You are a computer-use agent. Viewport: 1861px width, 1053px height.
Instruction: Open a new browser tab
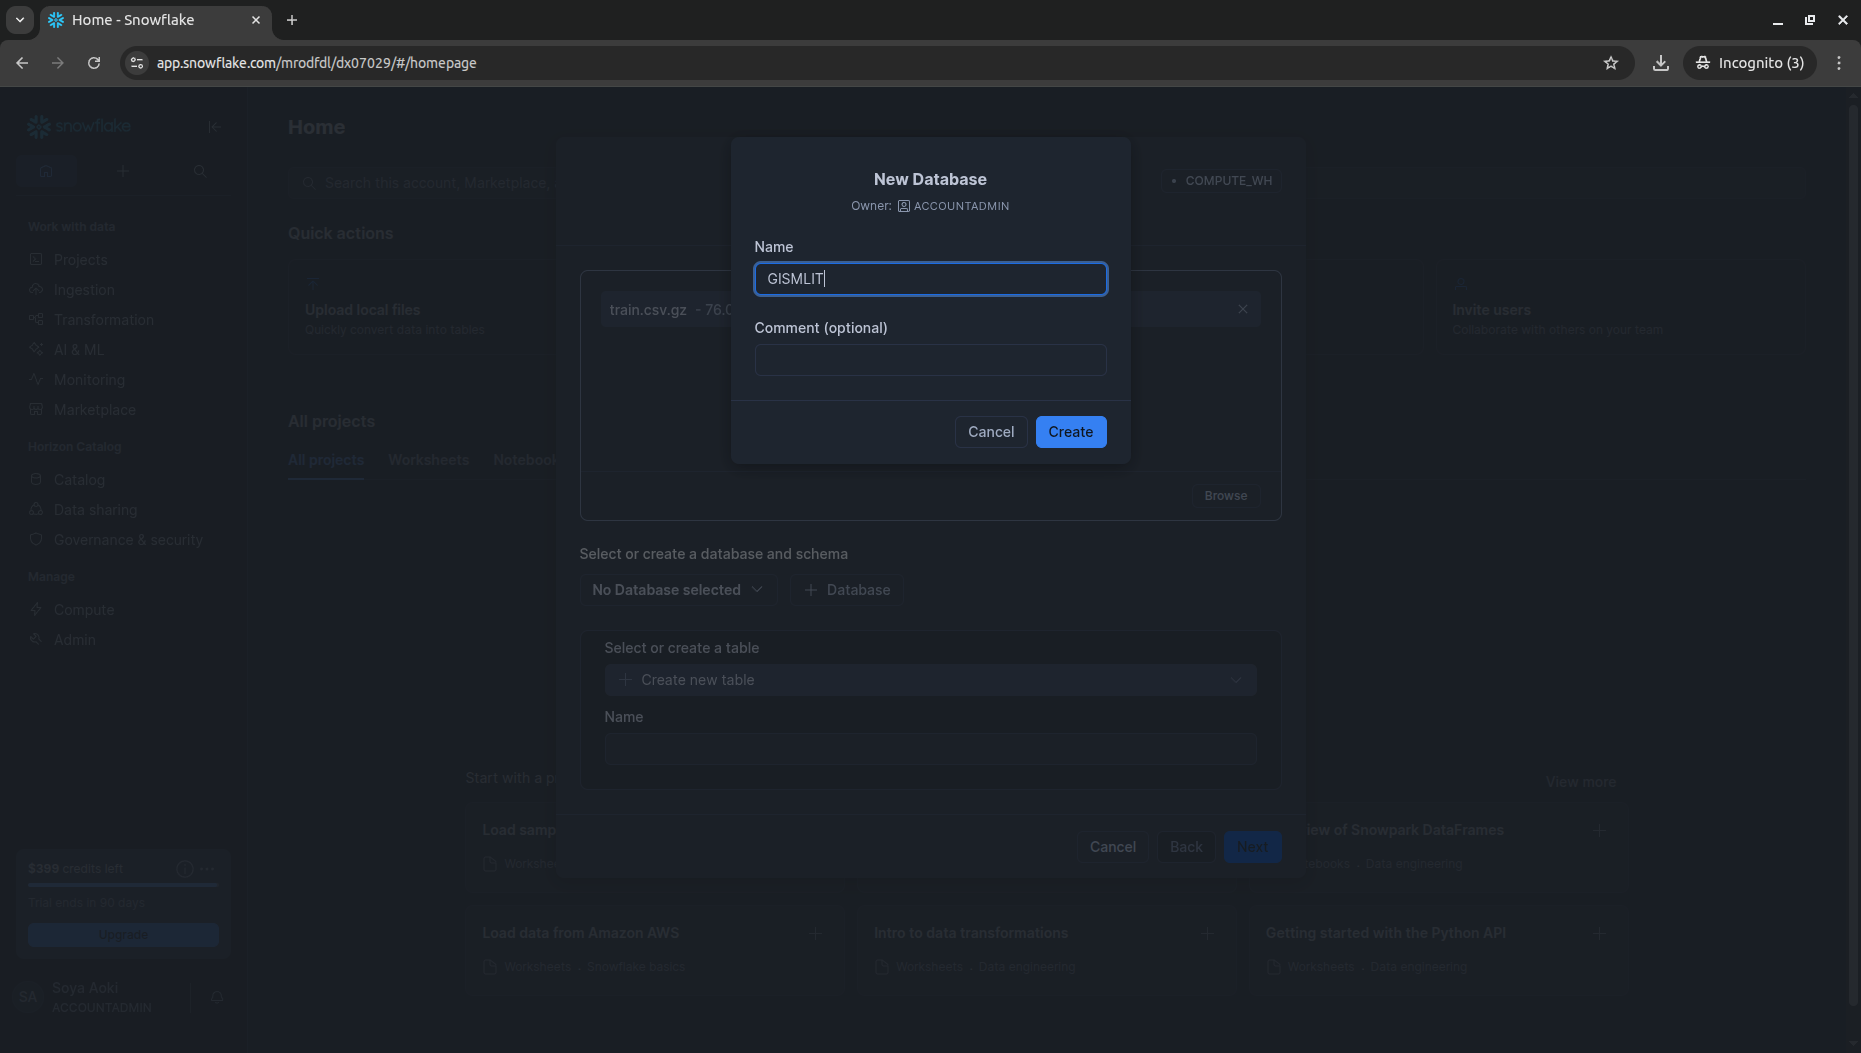point(292,20)
